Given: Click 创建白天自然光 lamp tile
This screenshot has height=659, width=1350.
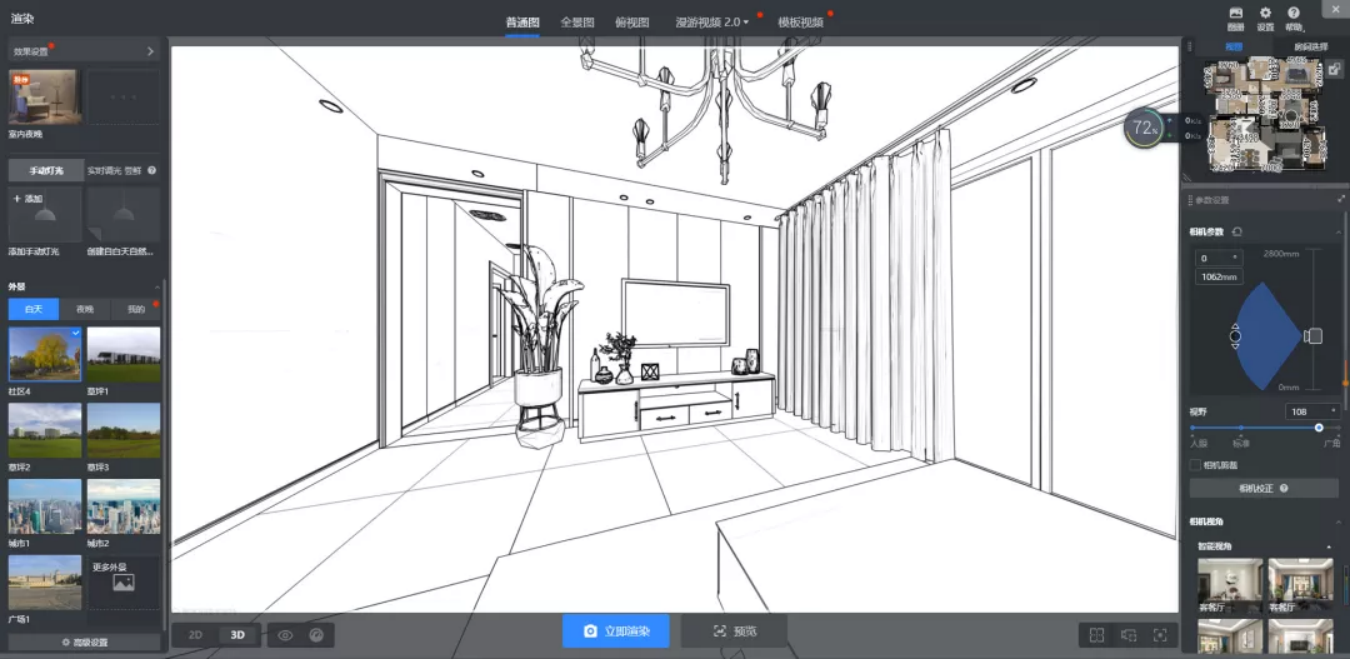Looking at the screenshot, I should [123, 213].
